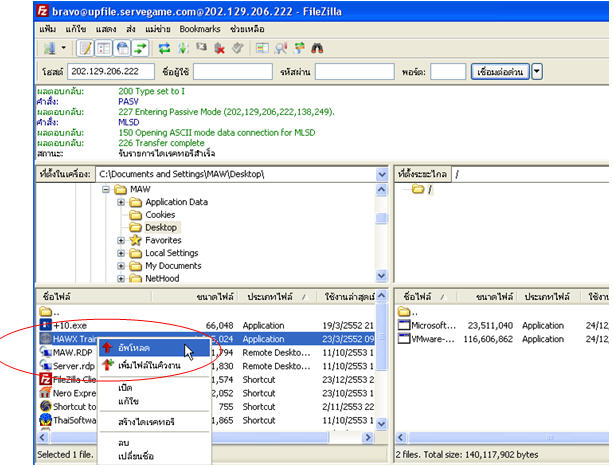
Task: Select remote Microsoft... application file icon
Action: click(x=404, y=325)
